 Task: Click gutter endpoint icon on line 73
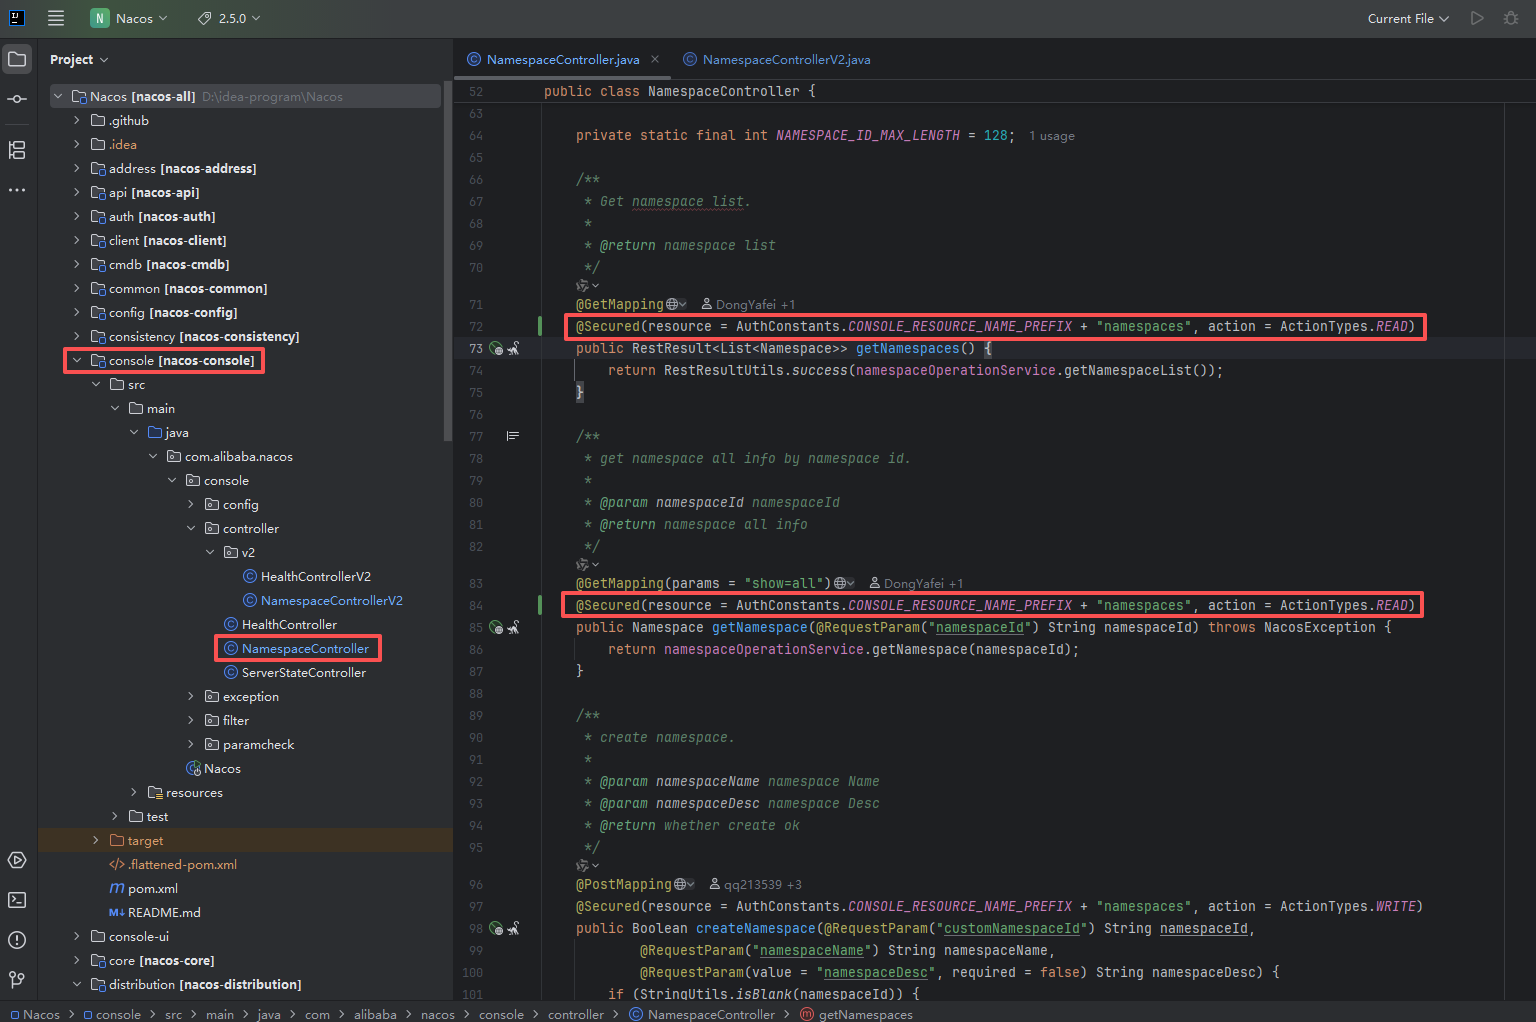[x=496, y=349]
